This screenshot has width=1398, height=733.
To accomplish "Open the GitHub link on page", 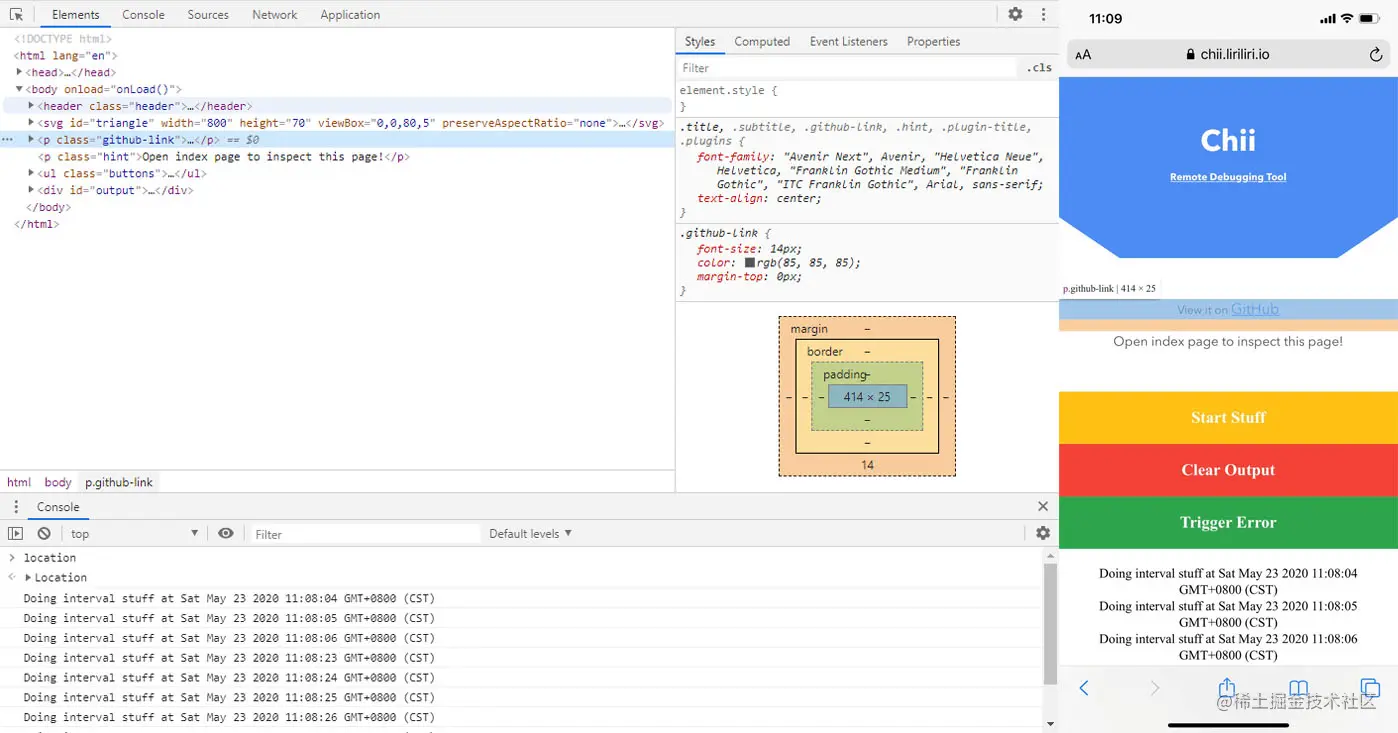I will tap(1254, 309).
